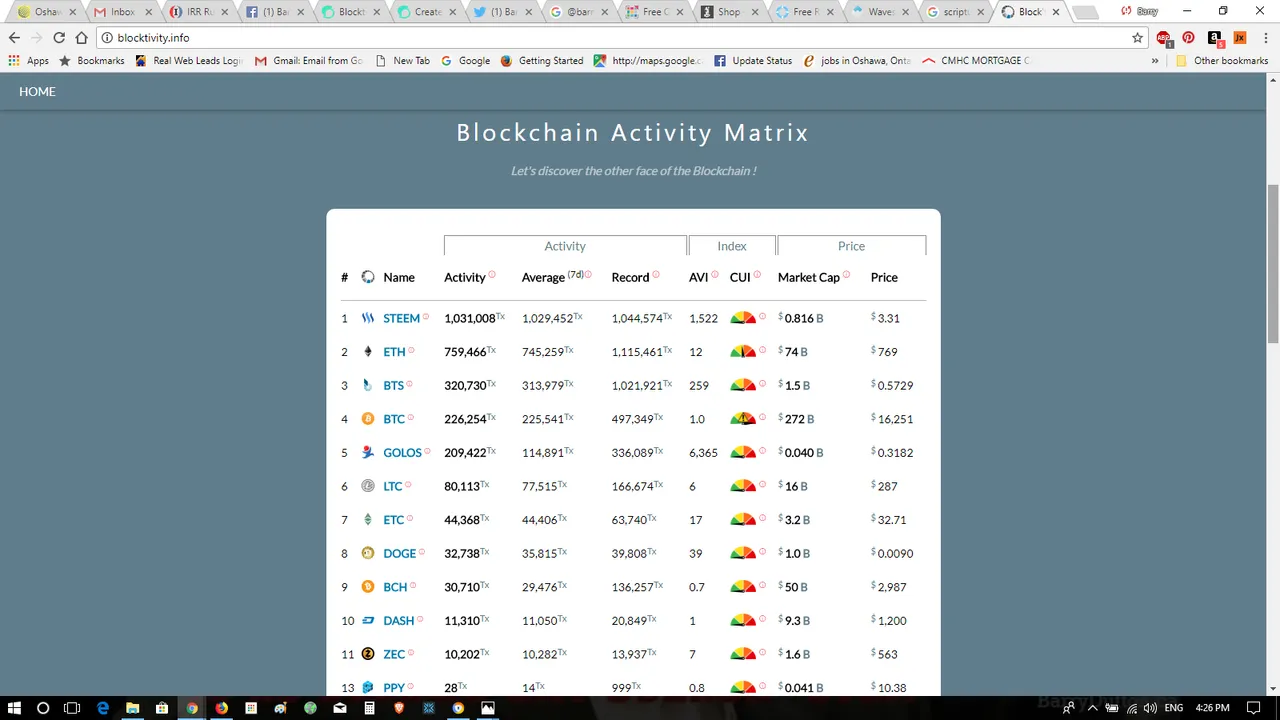Click the taskbar clock showing 4:26 PM
The height and width of the screenshot is (720, 1280).
tap(1212, 708)
